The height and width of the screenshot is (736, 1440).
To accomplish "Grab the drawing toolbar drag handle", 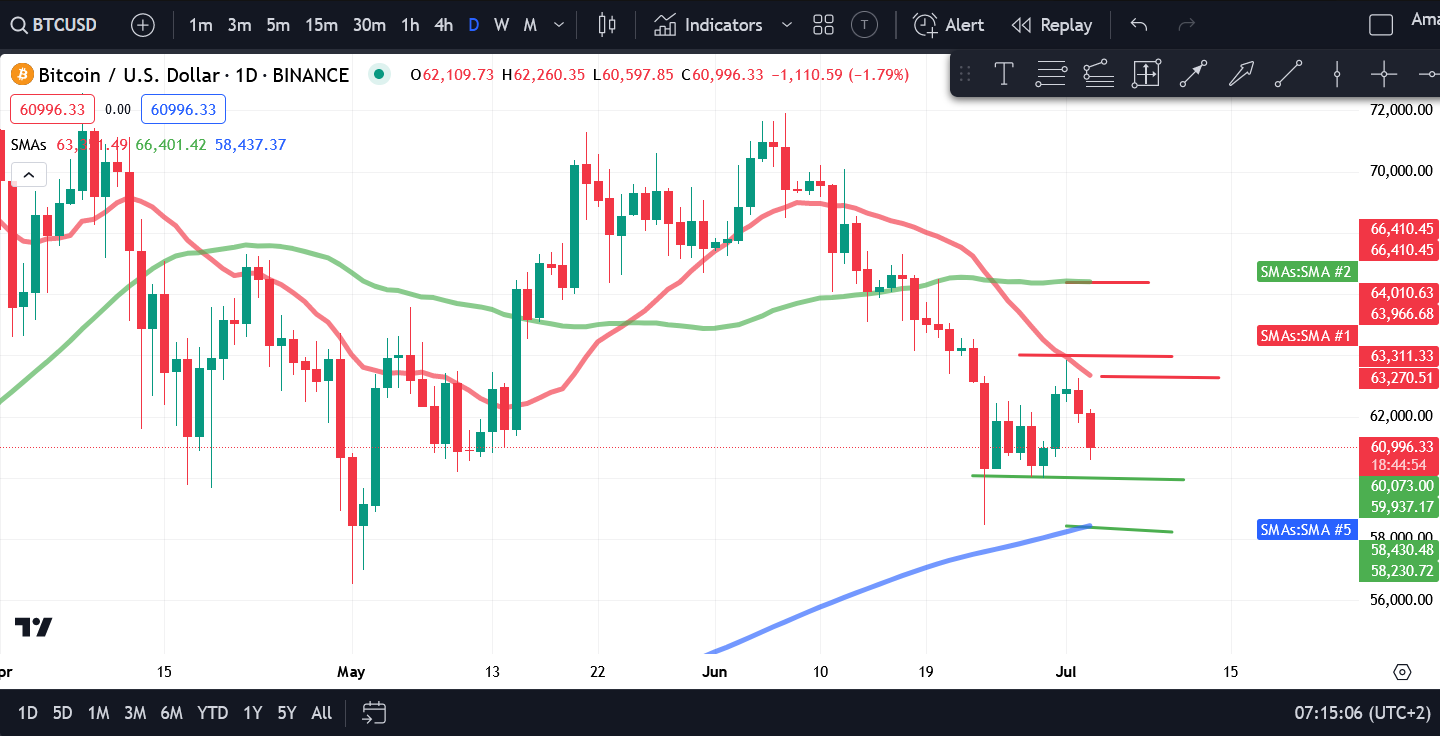I will (x=965, y=73).
